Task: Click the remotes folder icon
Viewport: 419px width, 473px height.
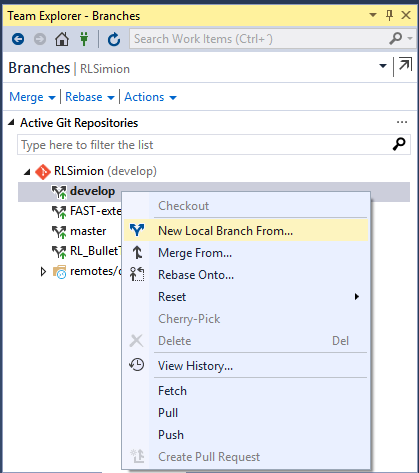Action: pyautogui.click(x=60, y=272)
